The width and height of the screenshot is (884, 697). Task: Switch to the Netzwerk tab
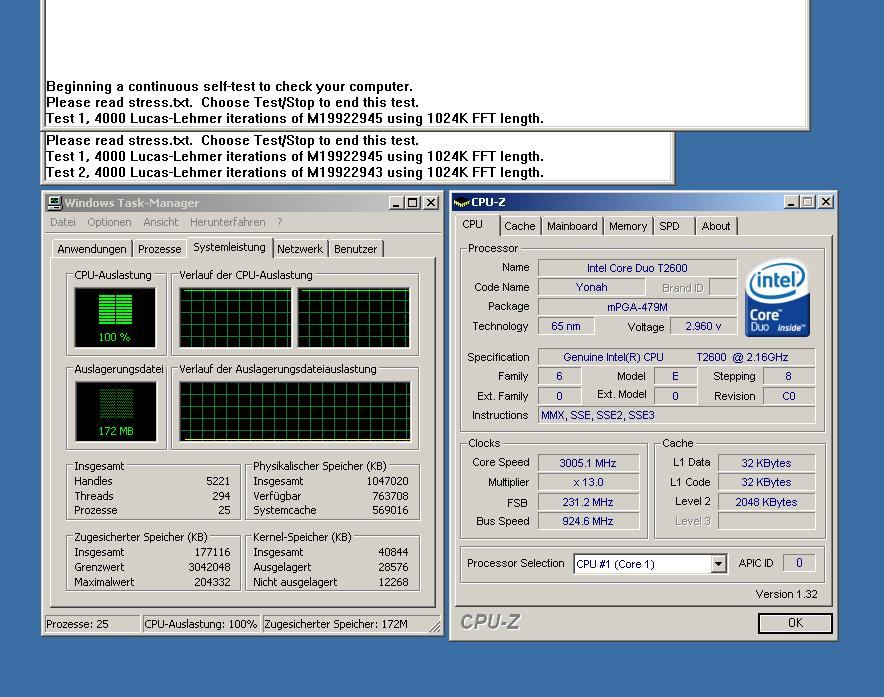coord(300,249)
